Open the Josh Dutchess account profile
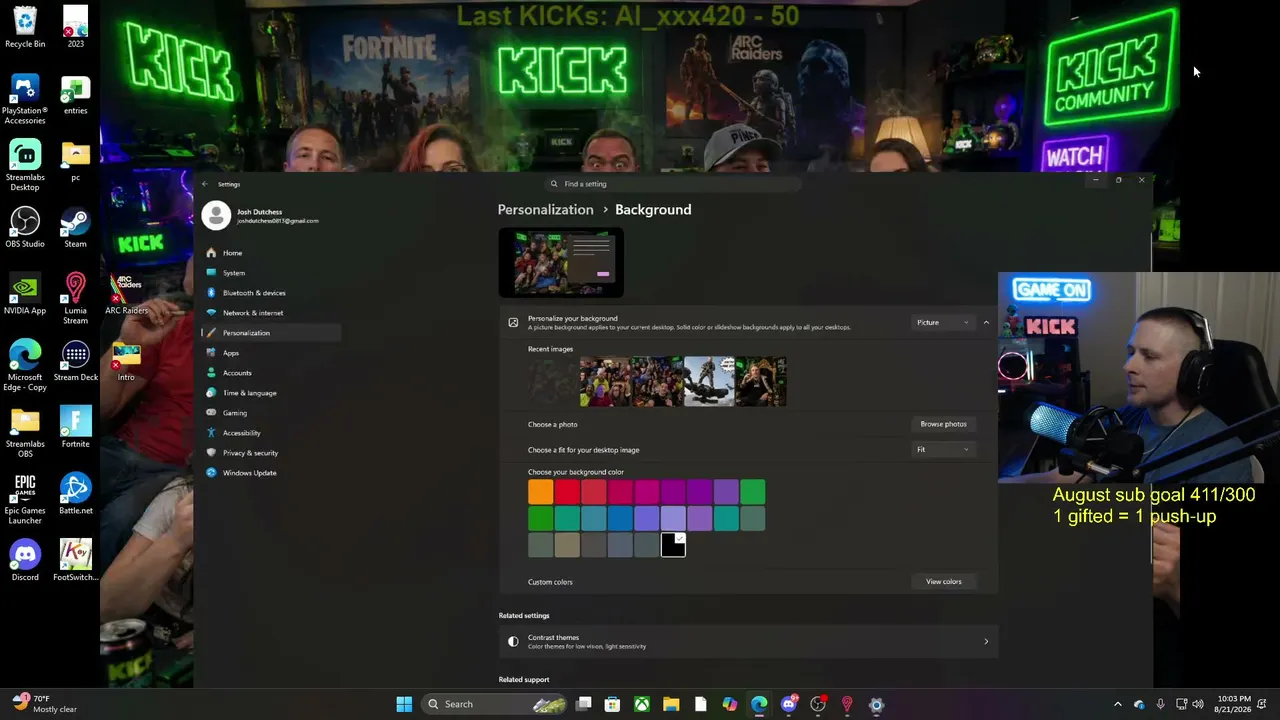The width and height of the screenshot is (1280, 720). click(261, 216)
